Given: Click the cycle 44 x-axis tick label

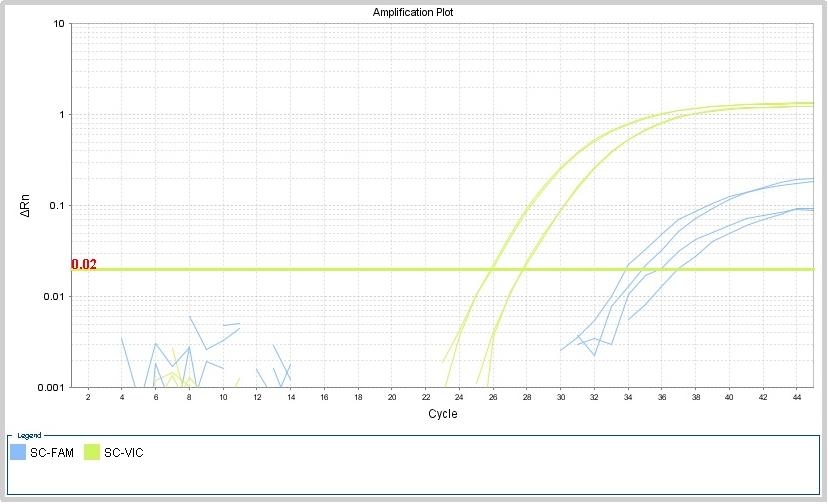Looking at the screenshot, I should click(796, 398).
